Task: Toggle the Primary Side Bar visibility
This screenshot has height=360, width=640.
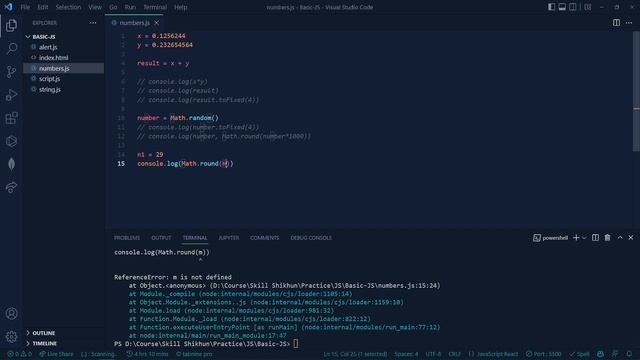Action: tap(551, 7)
